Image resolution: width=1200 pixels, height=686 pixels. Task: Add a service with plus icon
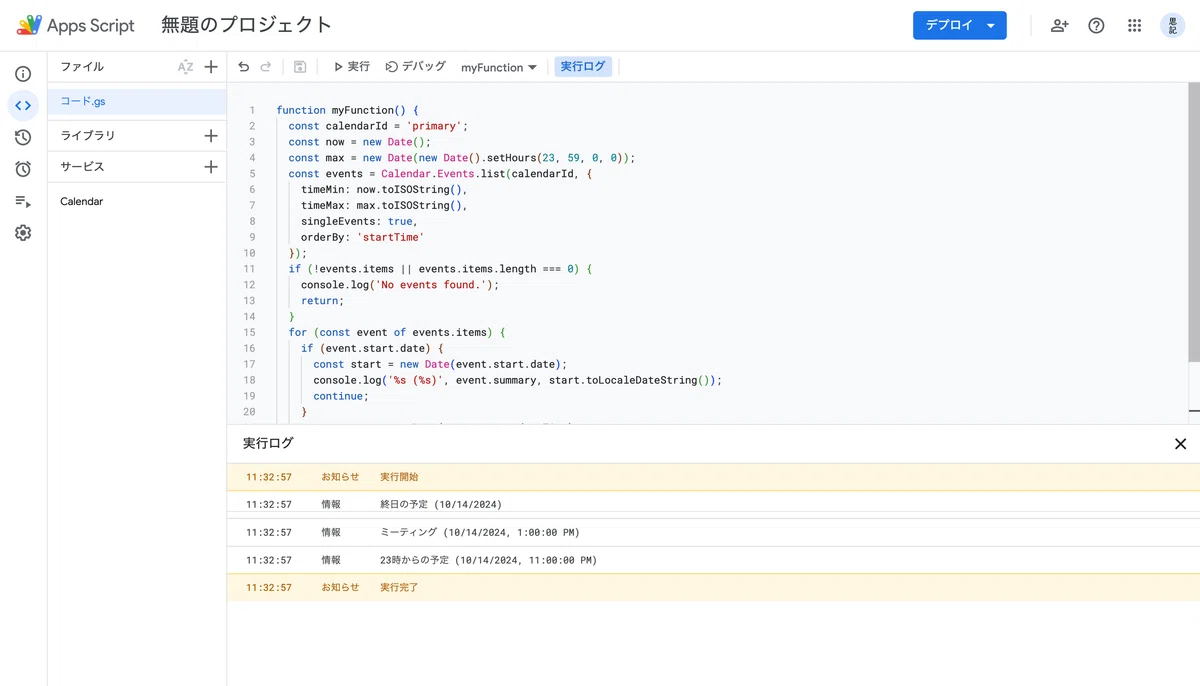(211, 167)
